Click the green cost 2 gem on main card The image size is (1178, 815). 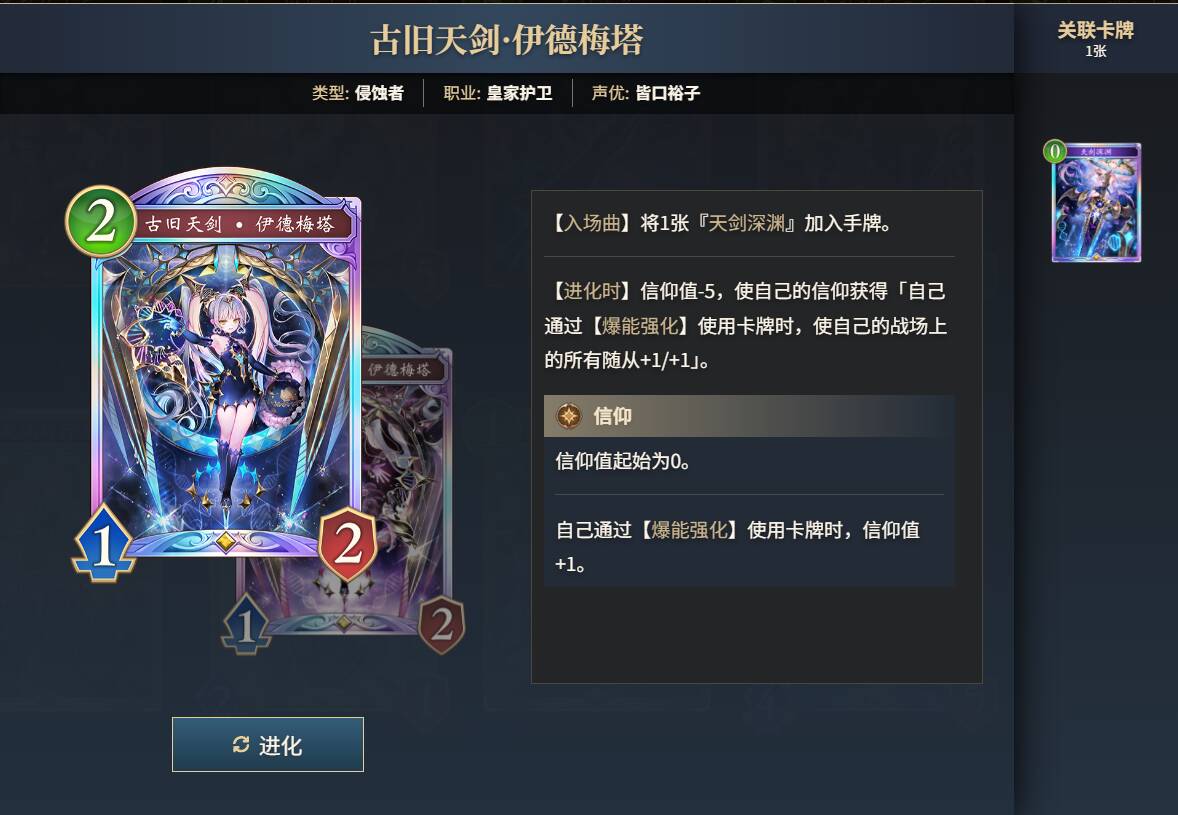(x=101, y=222)
